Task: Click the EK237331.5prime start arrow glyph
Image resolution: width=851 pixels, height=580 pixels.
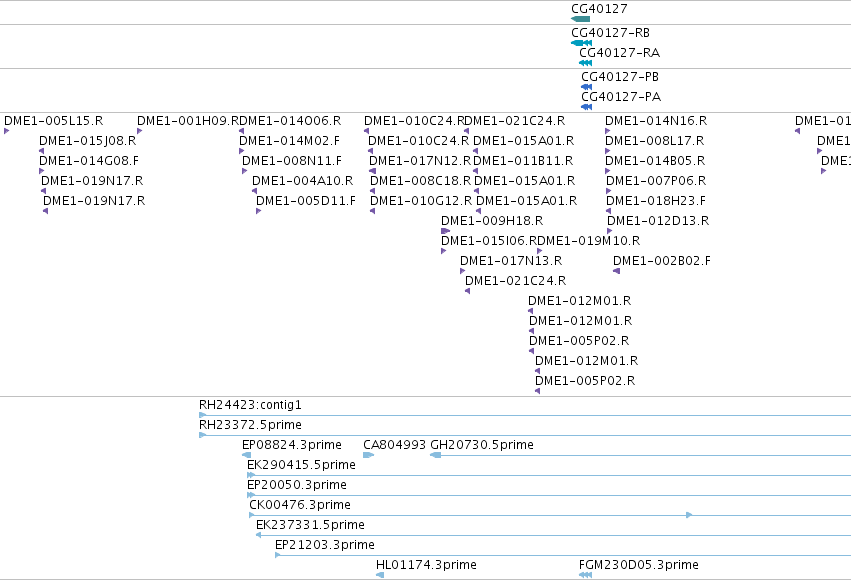Action: 259,535
